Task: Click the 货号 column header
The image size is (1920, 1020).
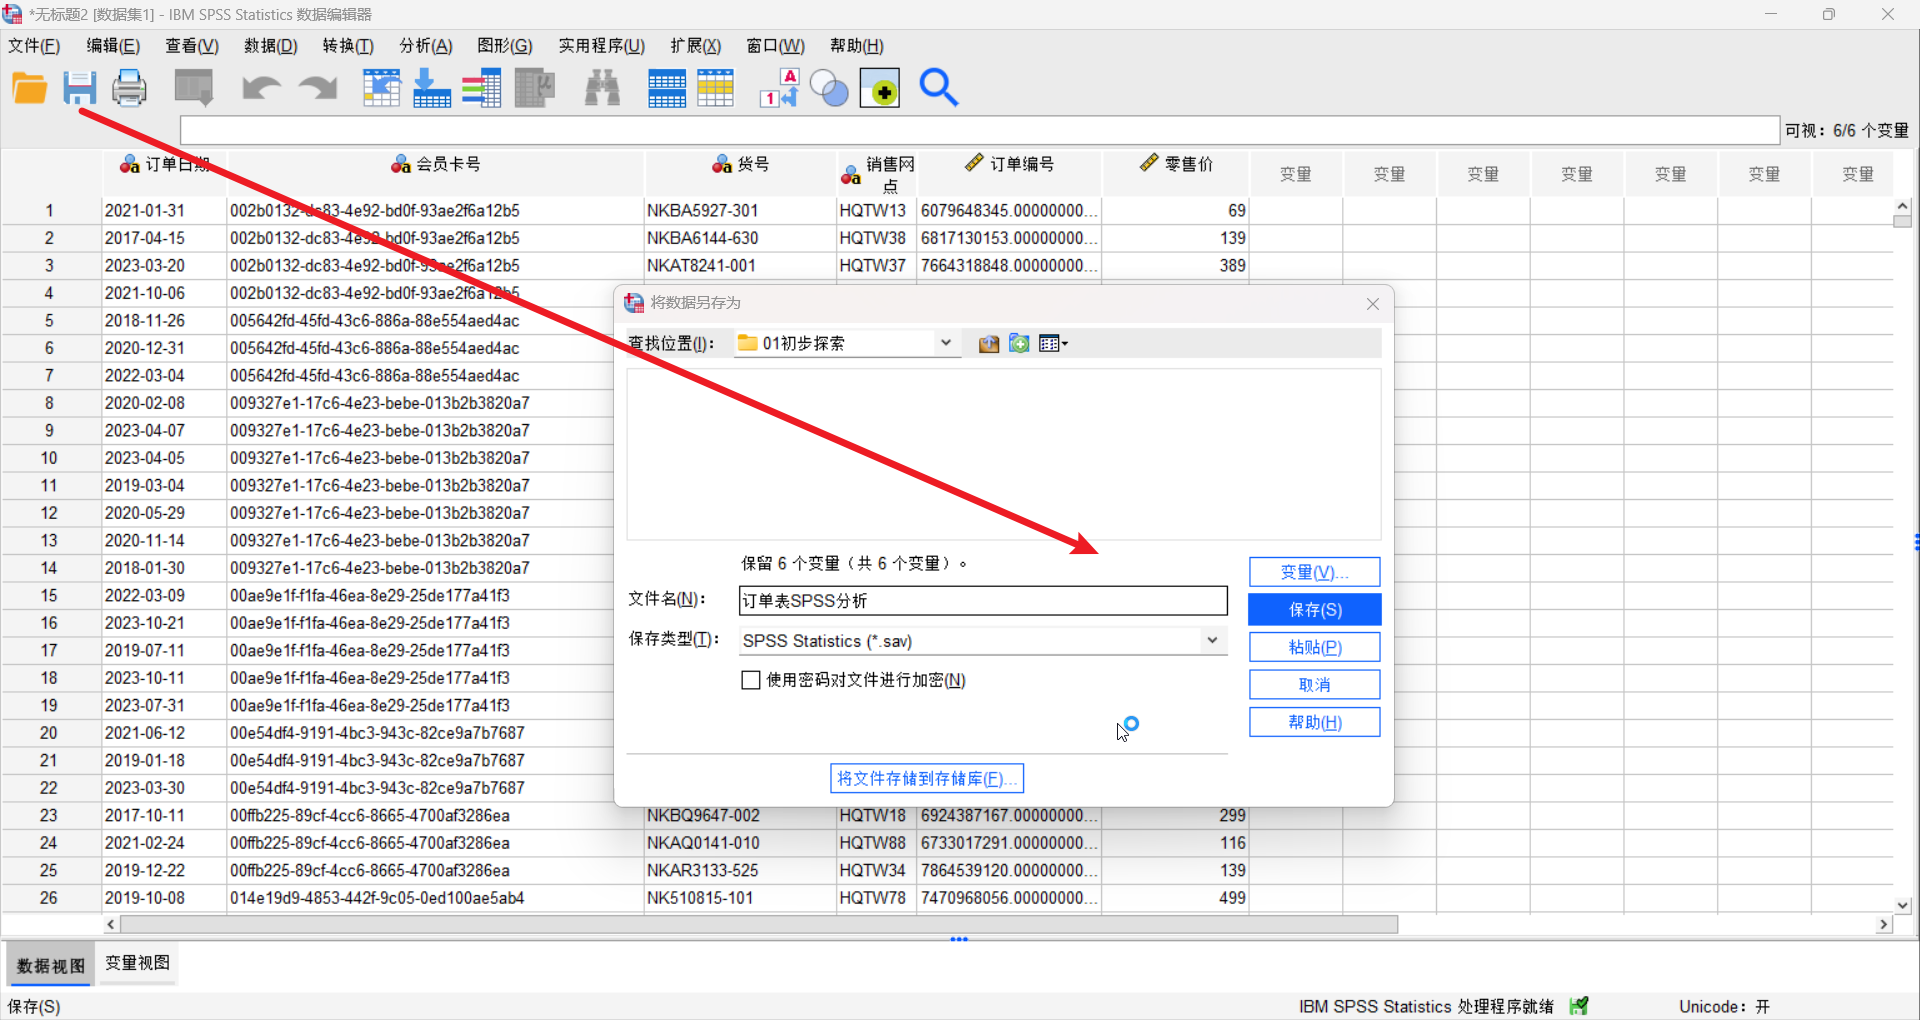Action: (x=740, y=173)
